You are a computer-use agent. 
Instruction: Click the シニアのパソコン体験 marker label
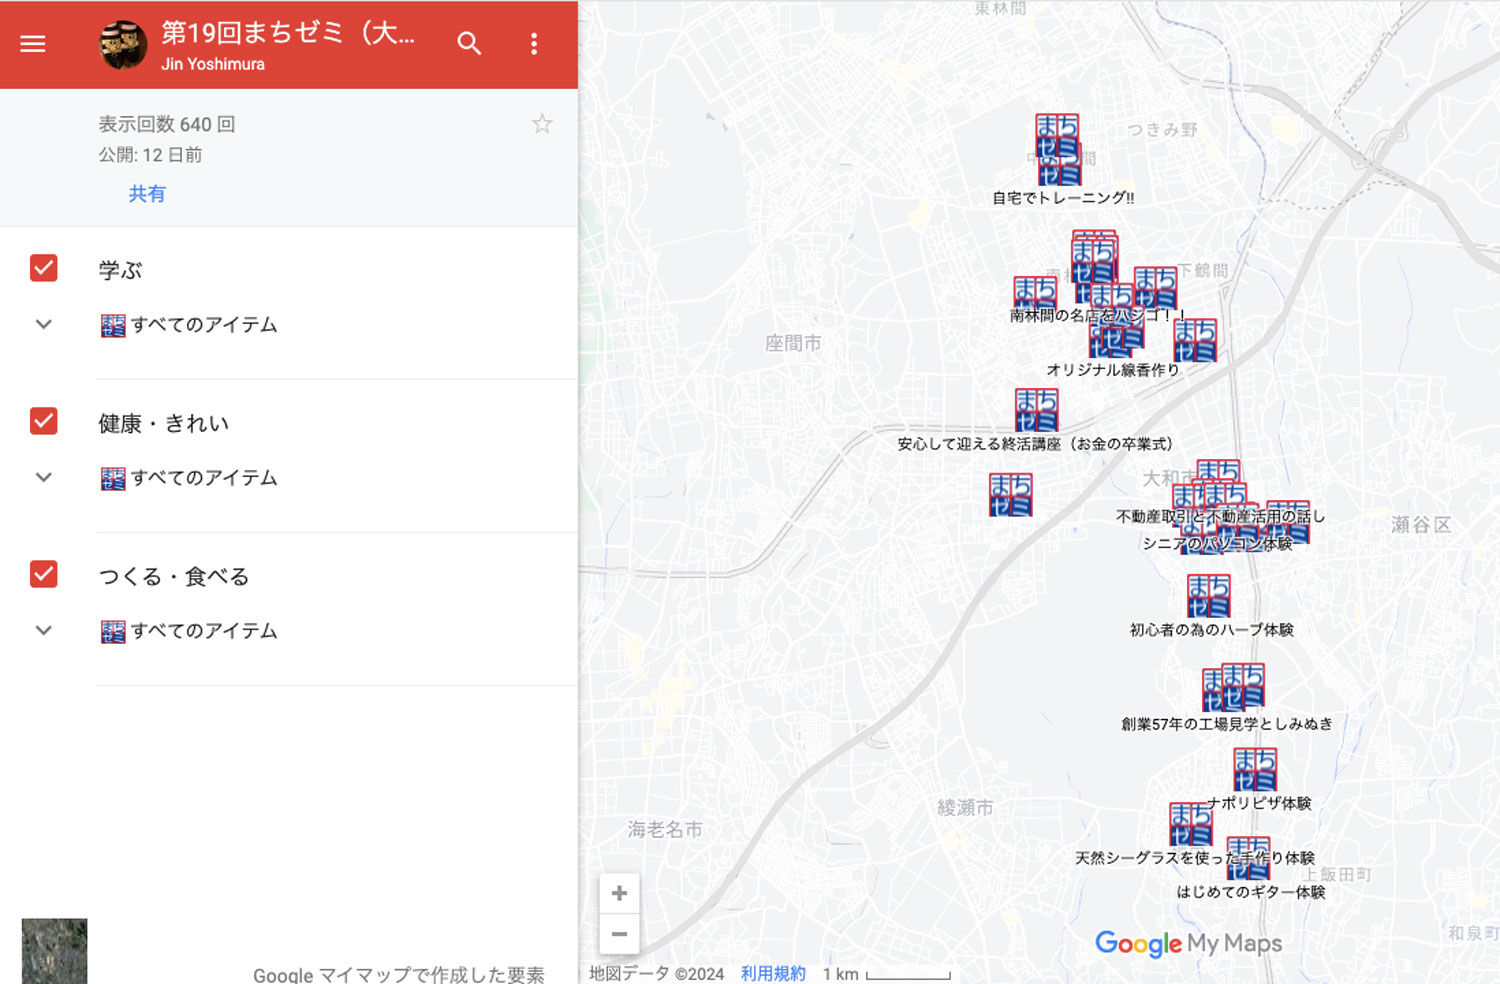(1217, 543)
